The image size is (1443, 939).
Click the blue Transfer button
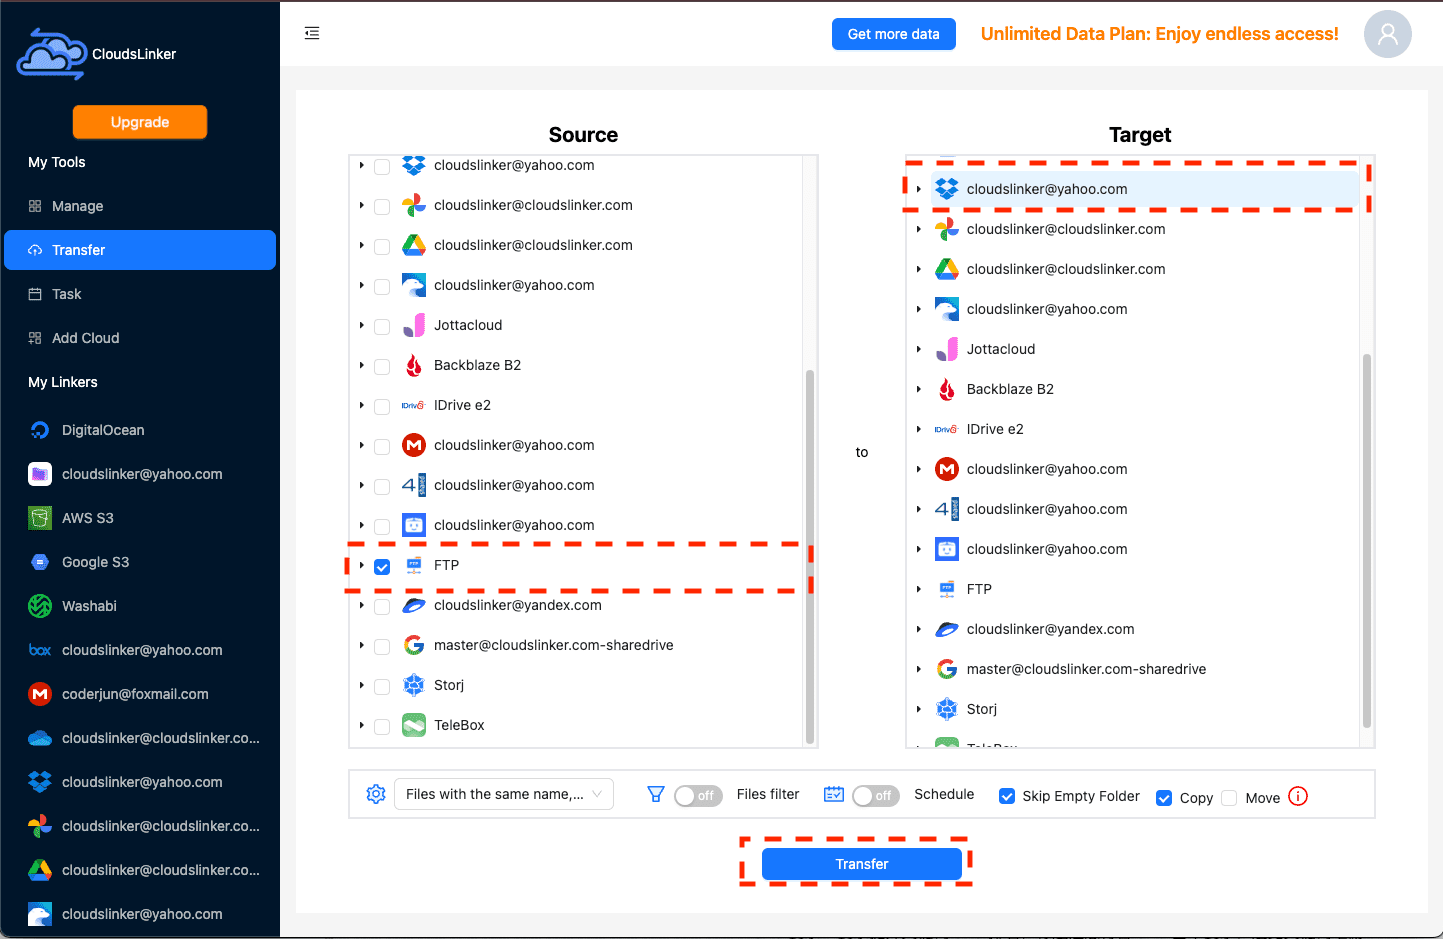coord(862,864)
